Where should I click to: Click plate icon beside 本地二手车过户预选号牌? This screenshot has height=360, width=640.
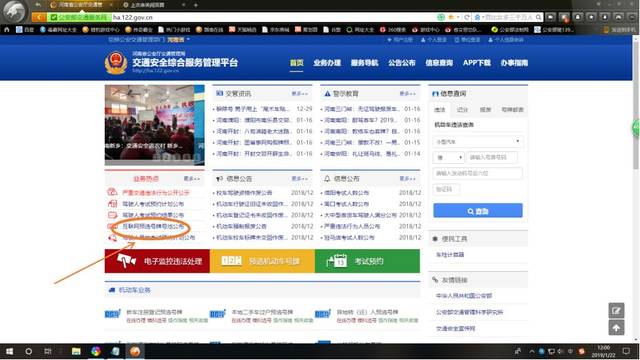click(218, 314)
